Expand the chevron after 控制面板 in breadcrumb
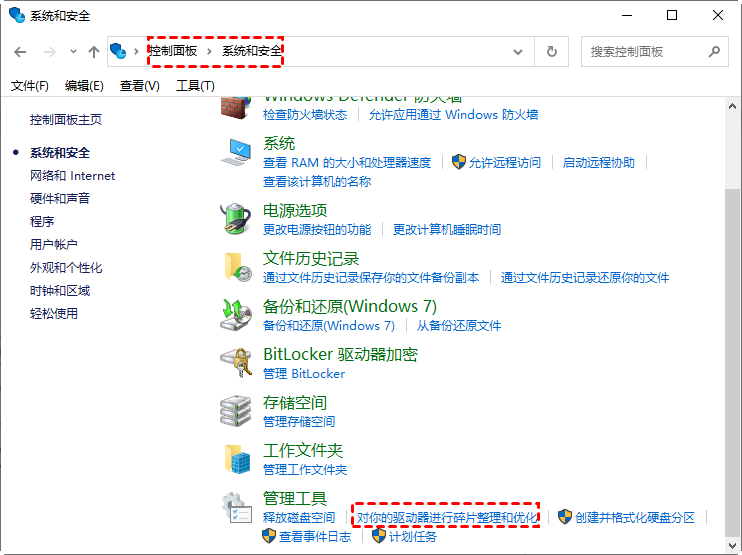 (x=210, y=51)
